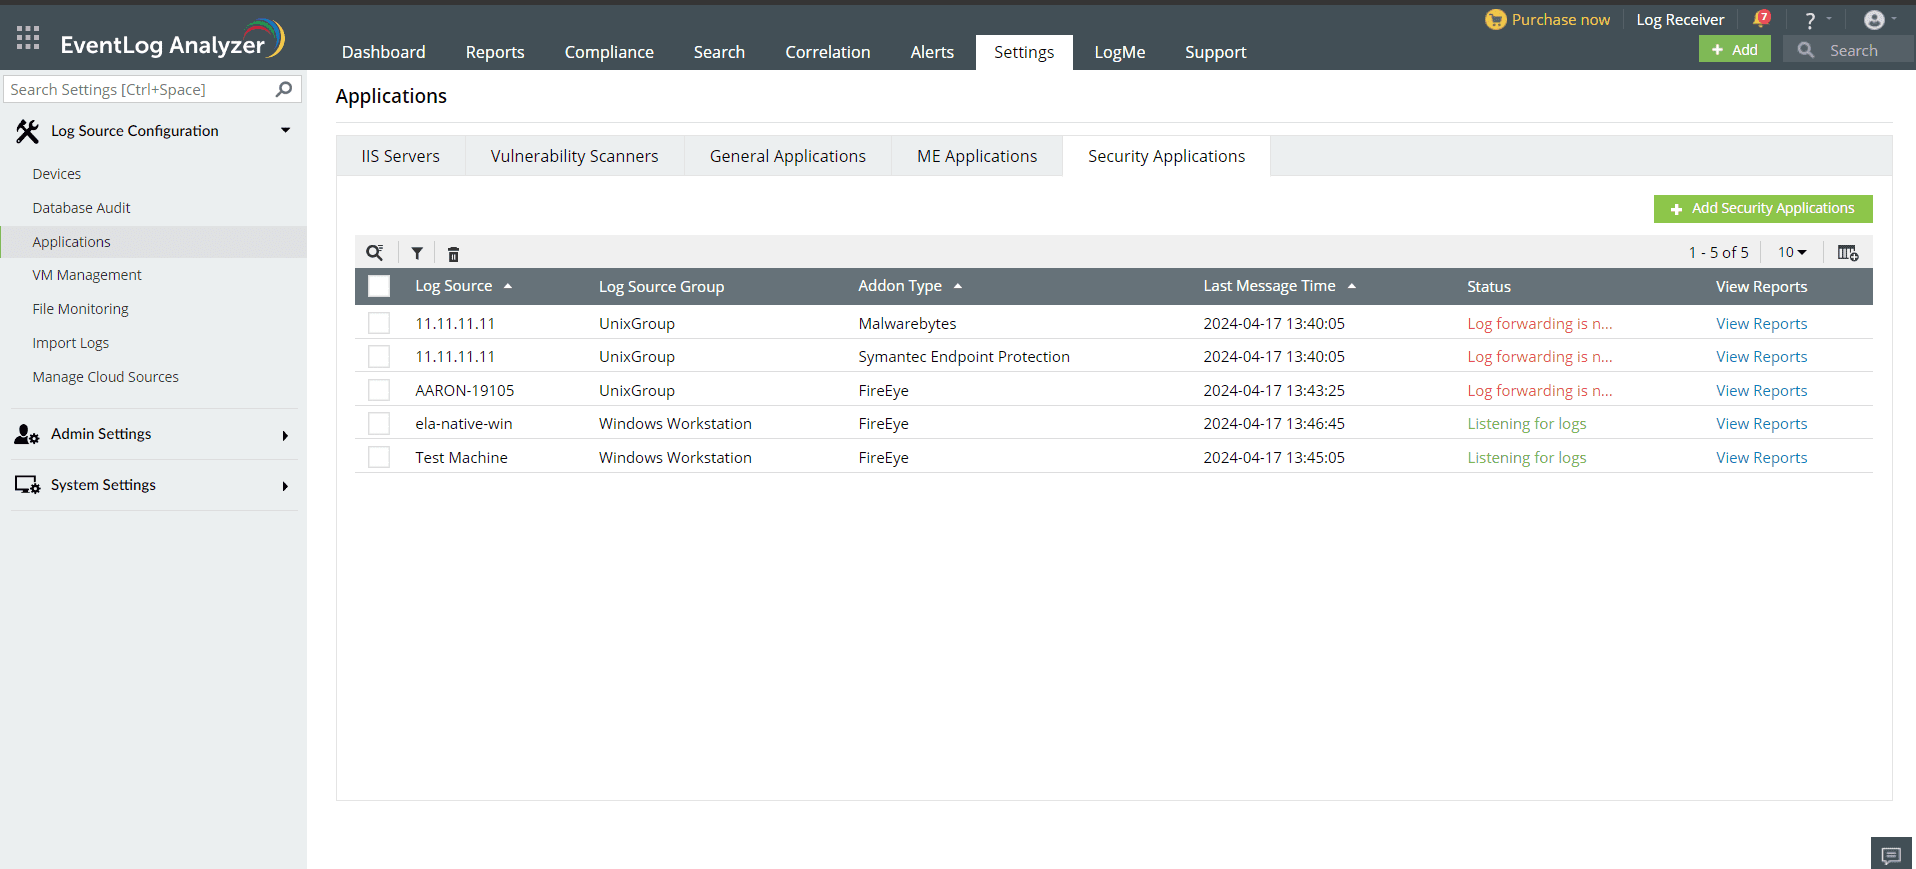Open View Reports for ela-native-win
Viewport: 1916px width, 869px height.
click(1761, 424)
